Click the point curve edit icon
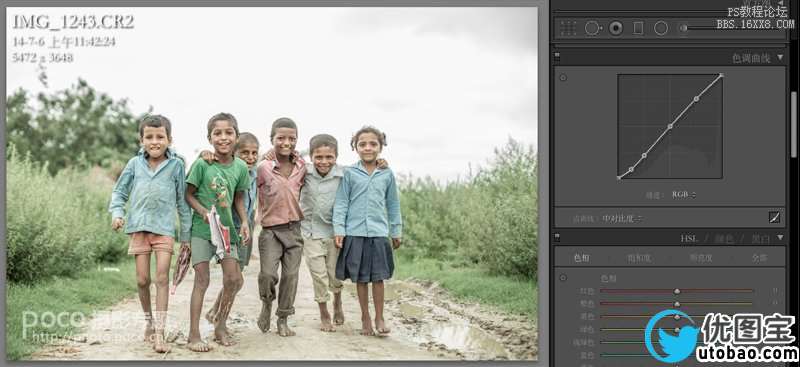The width and height of the screenshot is (800, 367). point(774,217)
